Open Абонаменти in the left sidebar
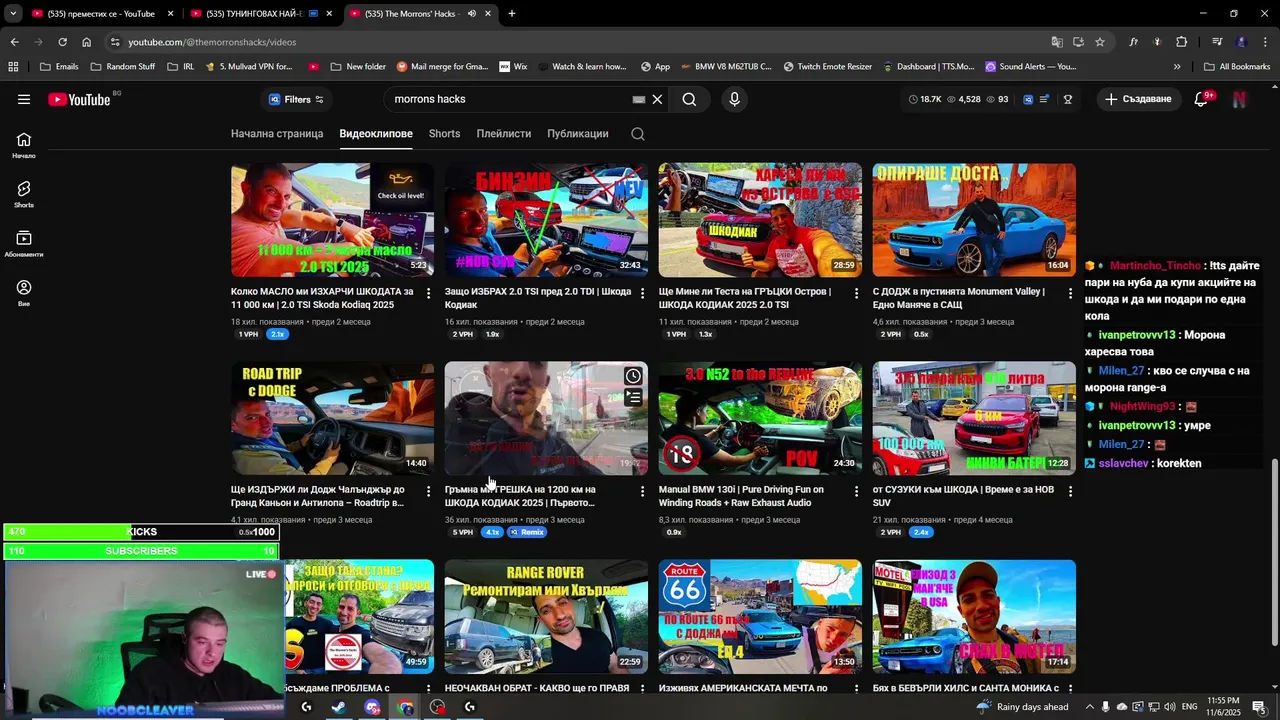This screenshot has height=720, width=1280. (x=24, y=243)
